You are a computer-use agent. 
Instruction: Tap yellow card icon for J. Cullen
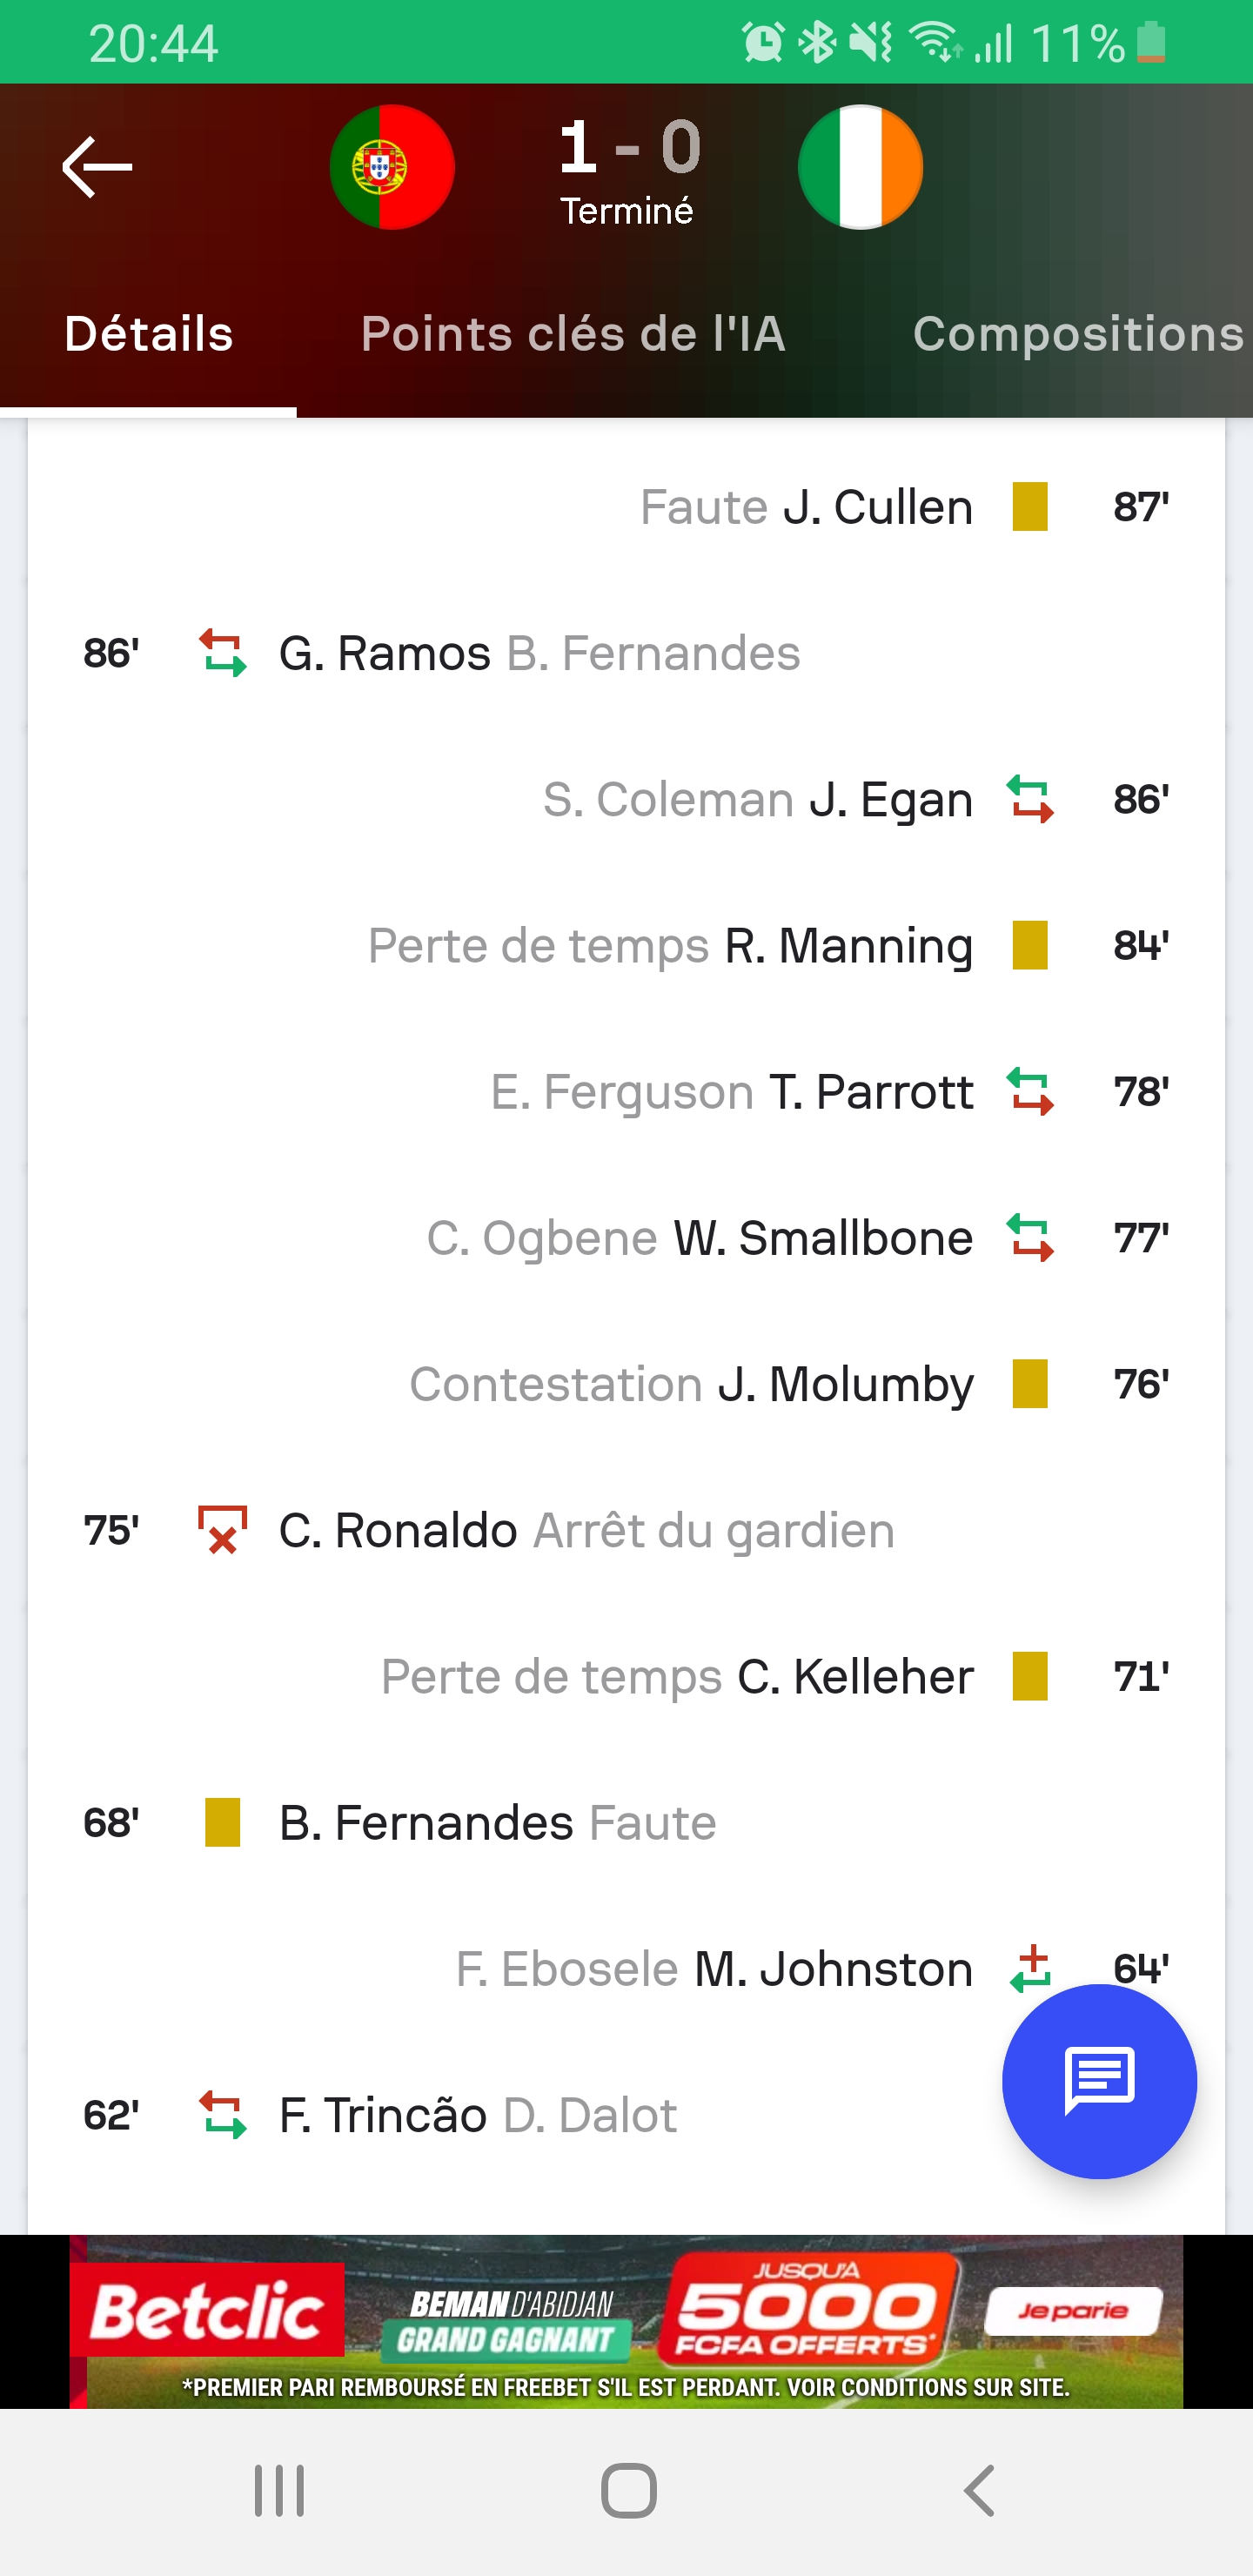point(1030,507)
